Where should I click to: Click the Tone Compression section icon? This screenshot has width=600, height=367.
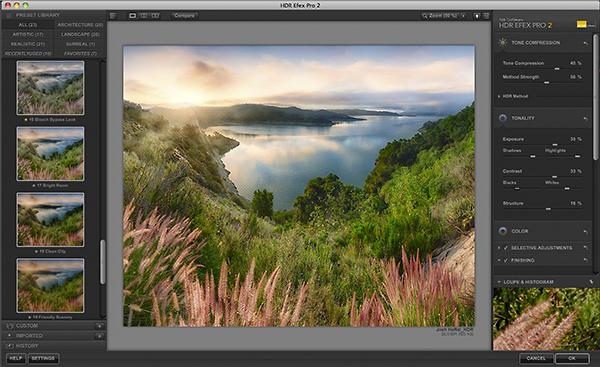[x=503, y=42]
